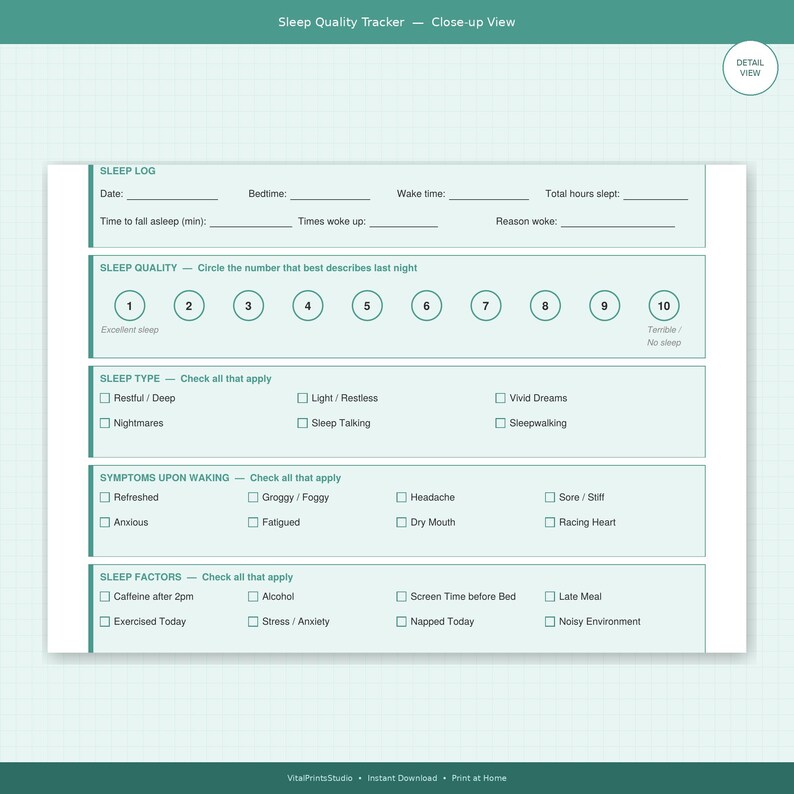Check the Dry Mouth box
794x794 pixels.
coord(402,522)
